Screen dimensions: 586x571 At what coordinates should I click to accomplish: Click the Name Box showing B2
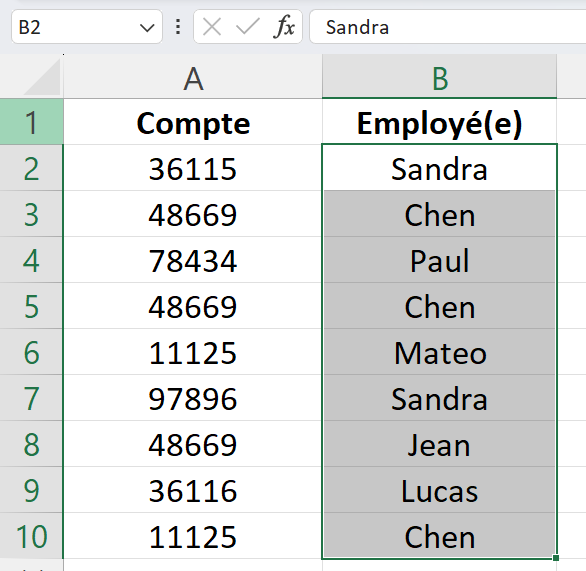pos(87,27)
